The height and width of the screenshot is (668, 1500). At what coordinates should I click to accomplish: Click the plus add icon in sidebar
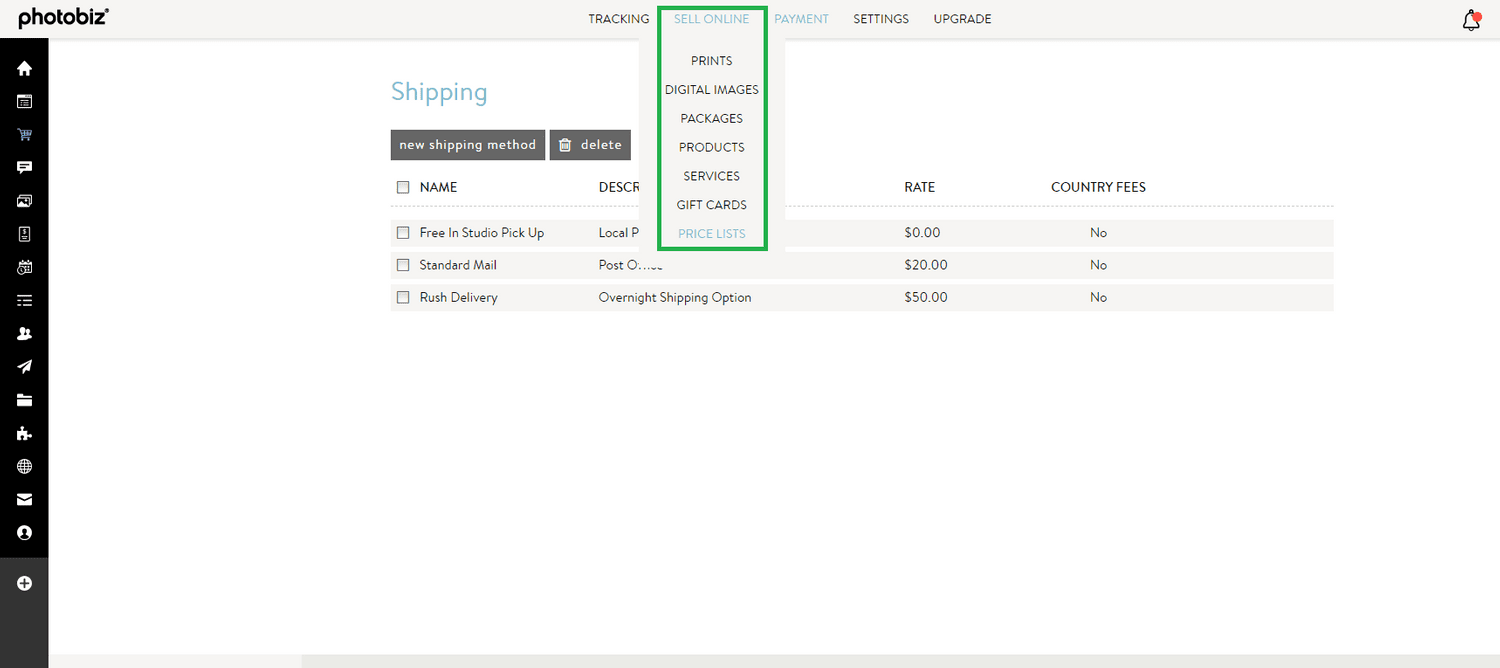pyautogui.click(x=24, y=583)
